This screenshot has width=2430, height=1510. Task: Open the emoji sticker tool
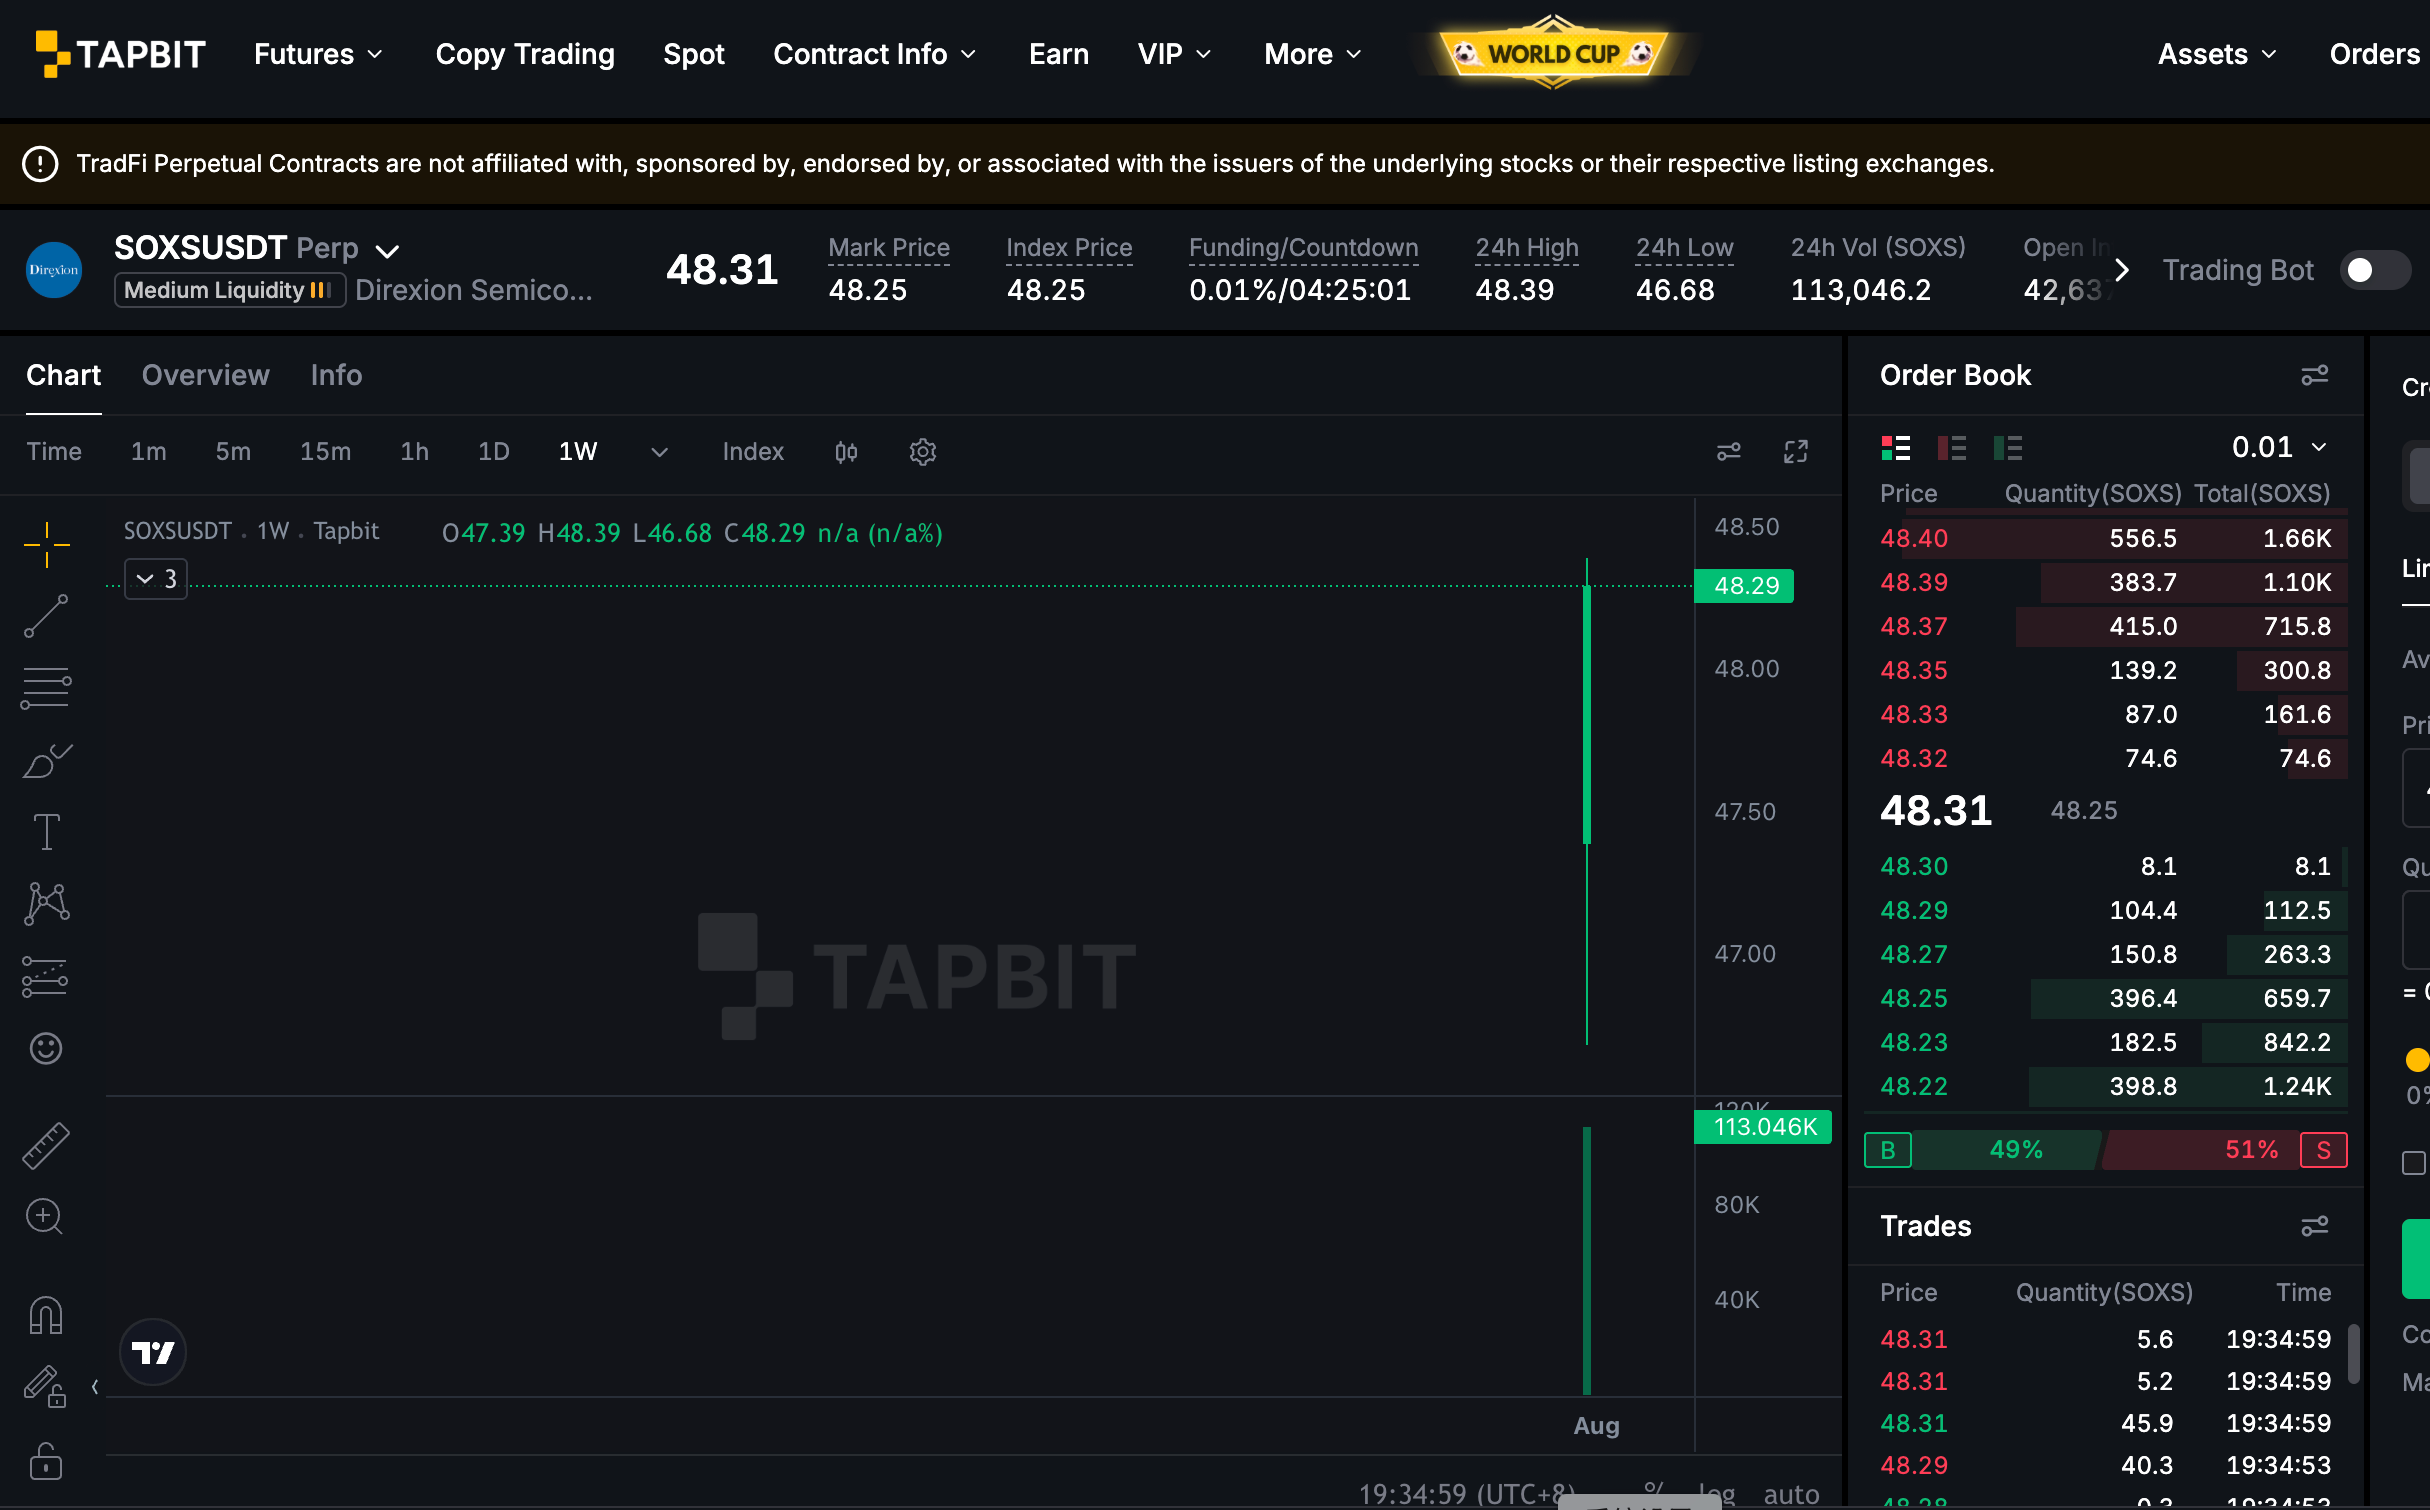point(46,1048)
